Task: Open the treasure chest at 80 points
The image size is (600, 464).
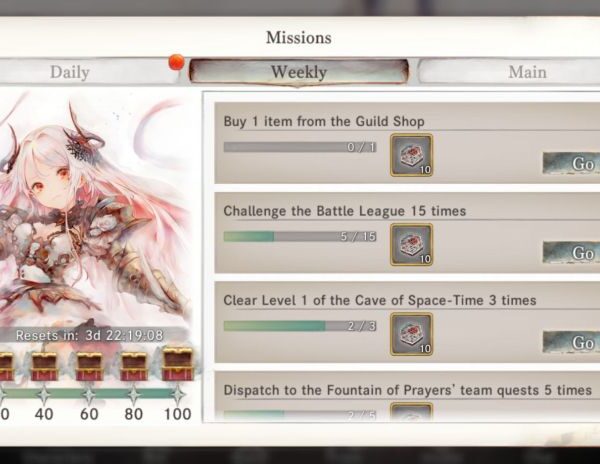Action: coord(134,366)
